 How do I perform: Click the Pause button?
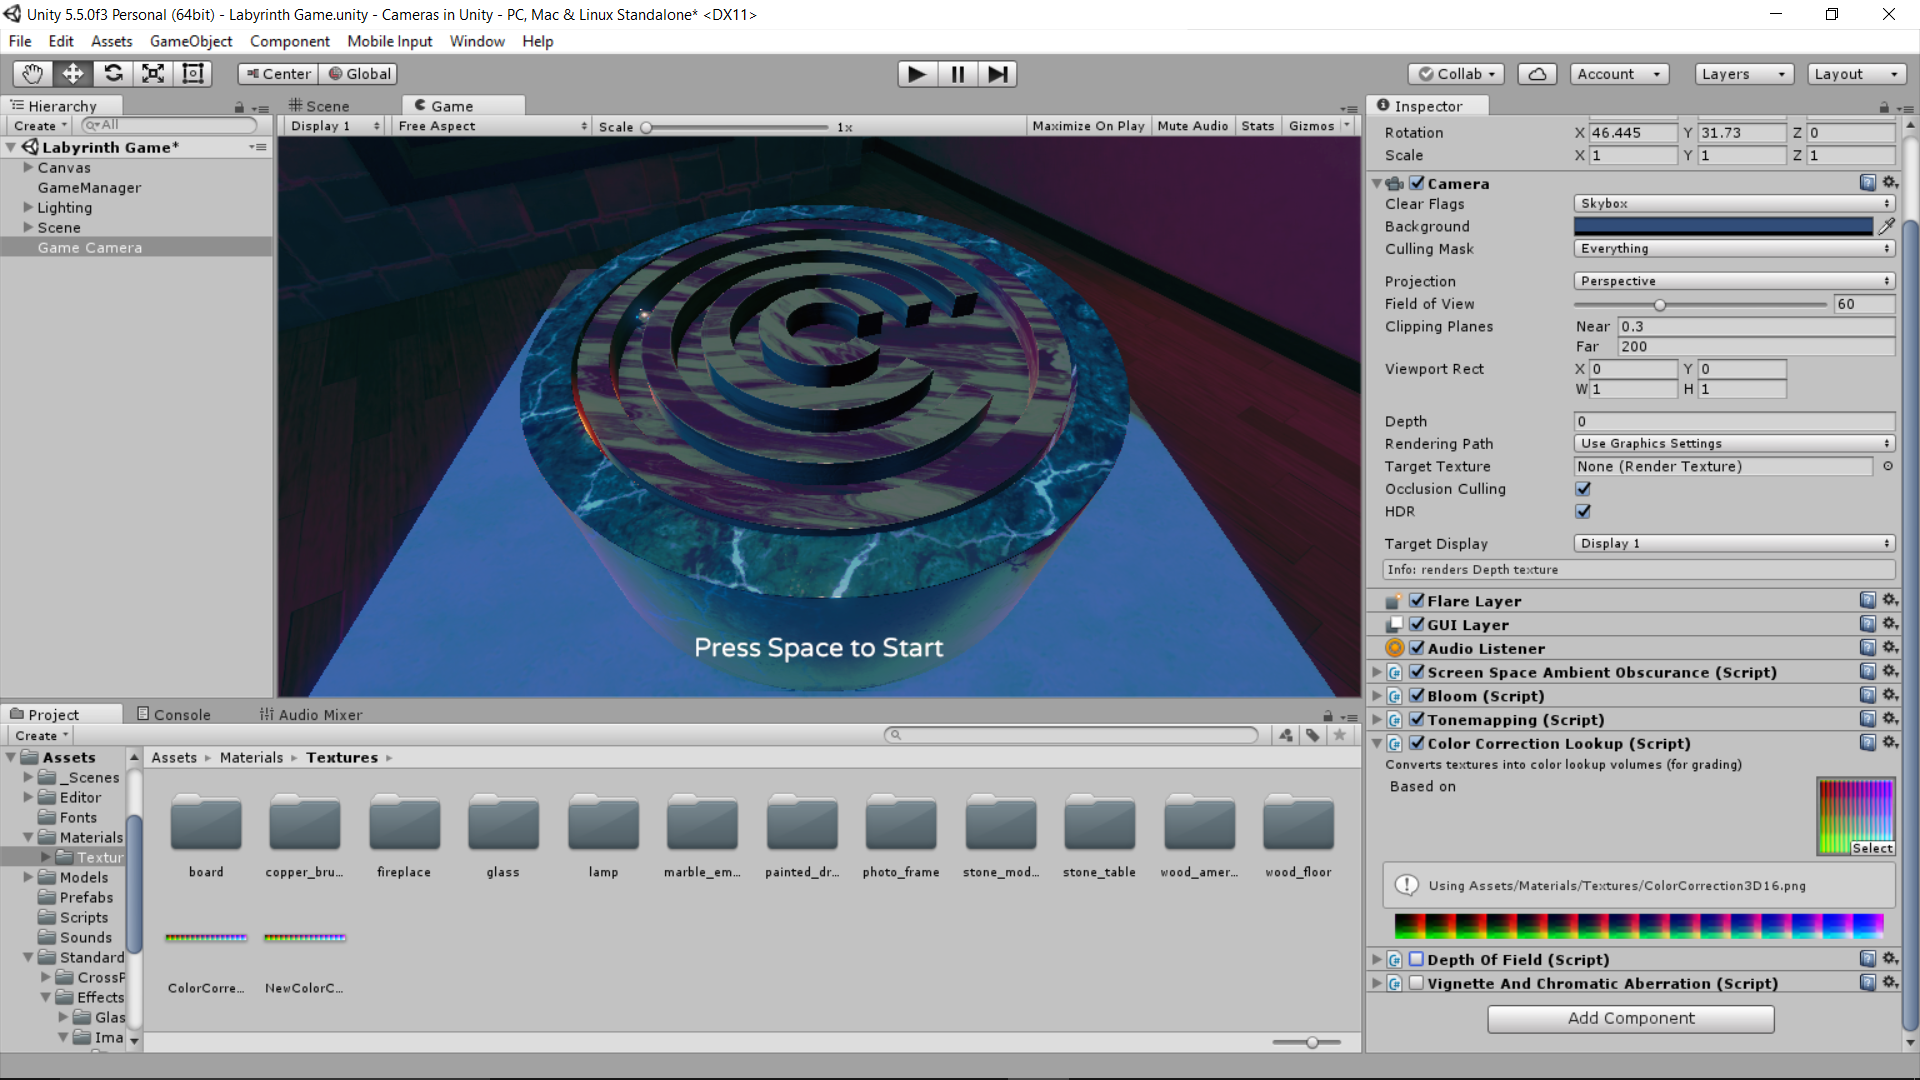(957, 74)
